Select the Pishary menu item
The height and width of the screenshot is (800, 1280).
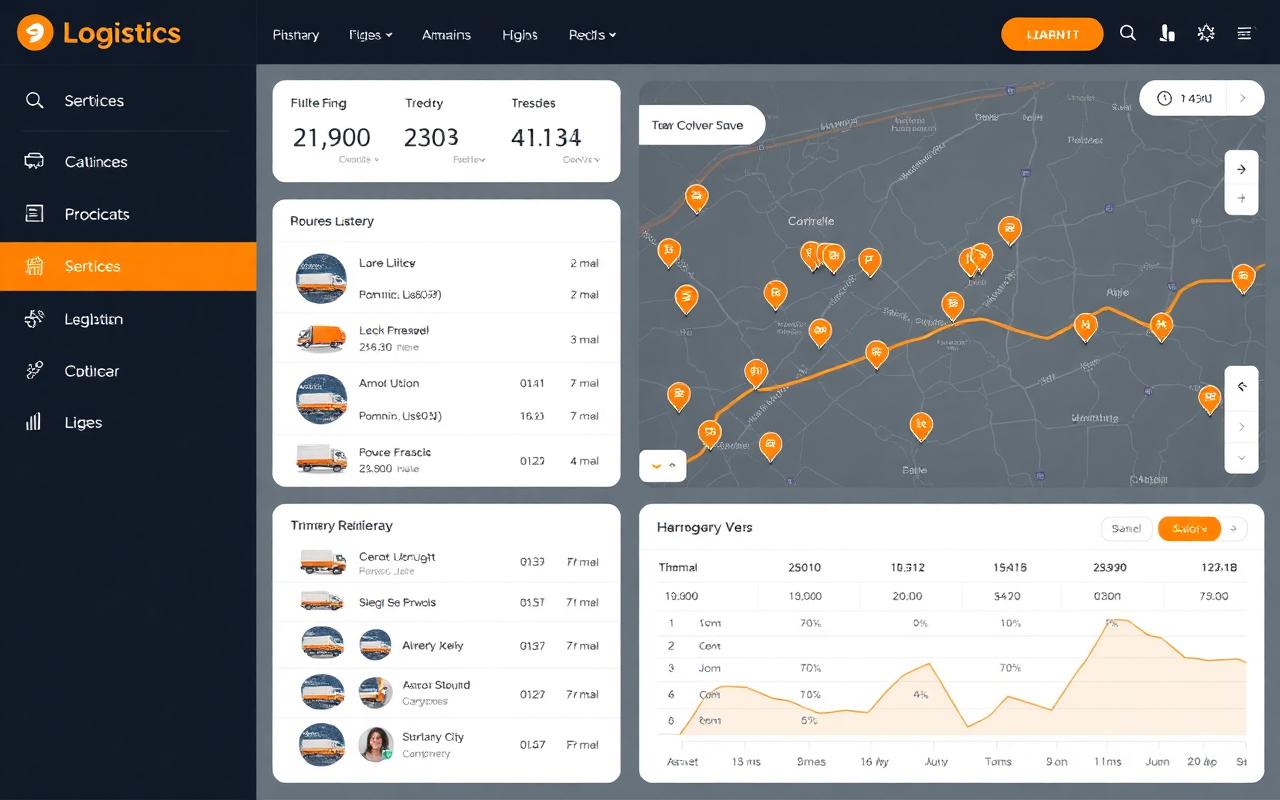(x=296, y=34)
